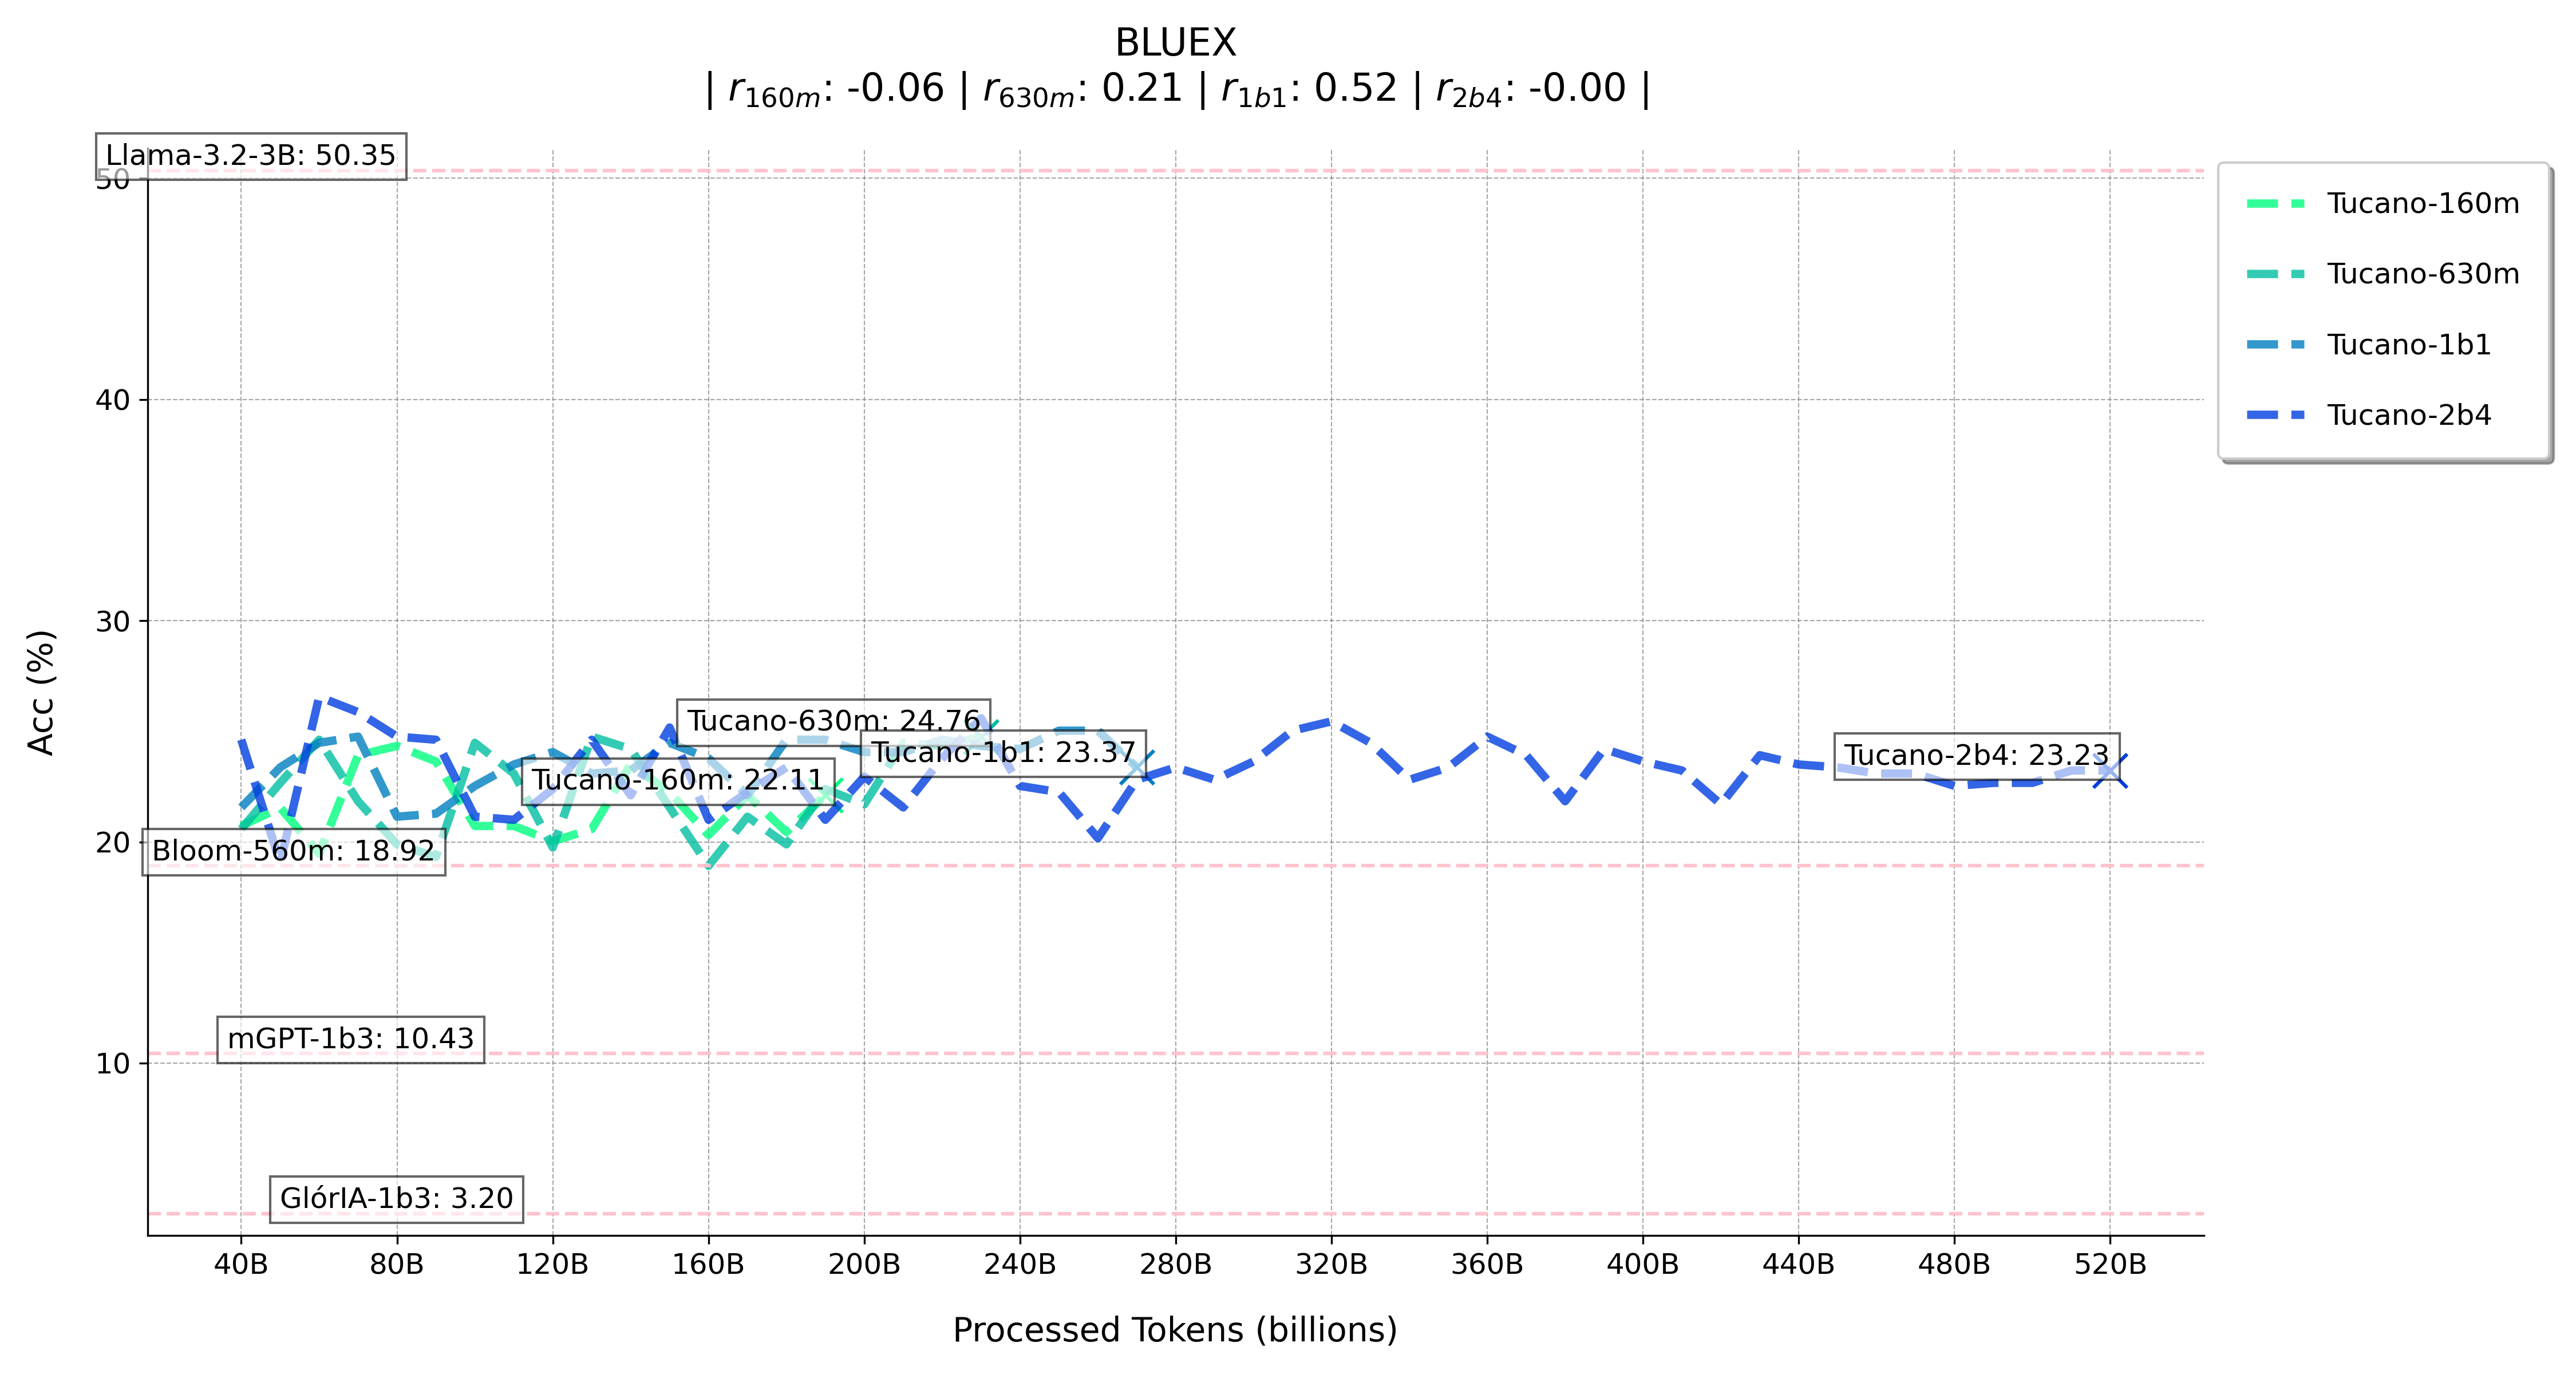This screenshot has height=1374, width=2576.
Task: Click the 200B x-axis tick label
Action: tap(864, 1265)
